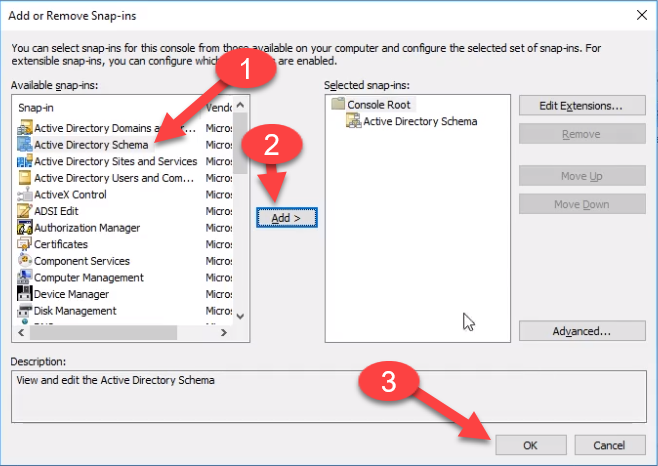Choose Active Directory Users and Computers entry

tap(114, 178)
